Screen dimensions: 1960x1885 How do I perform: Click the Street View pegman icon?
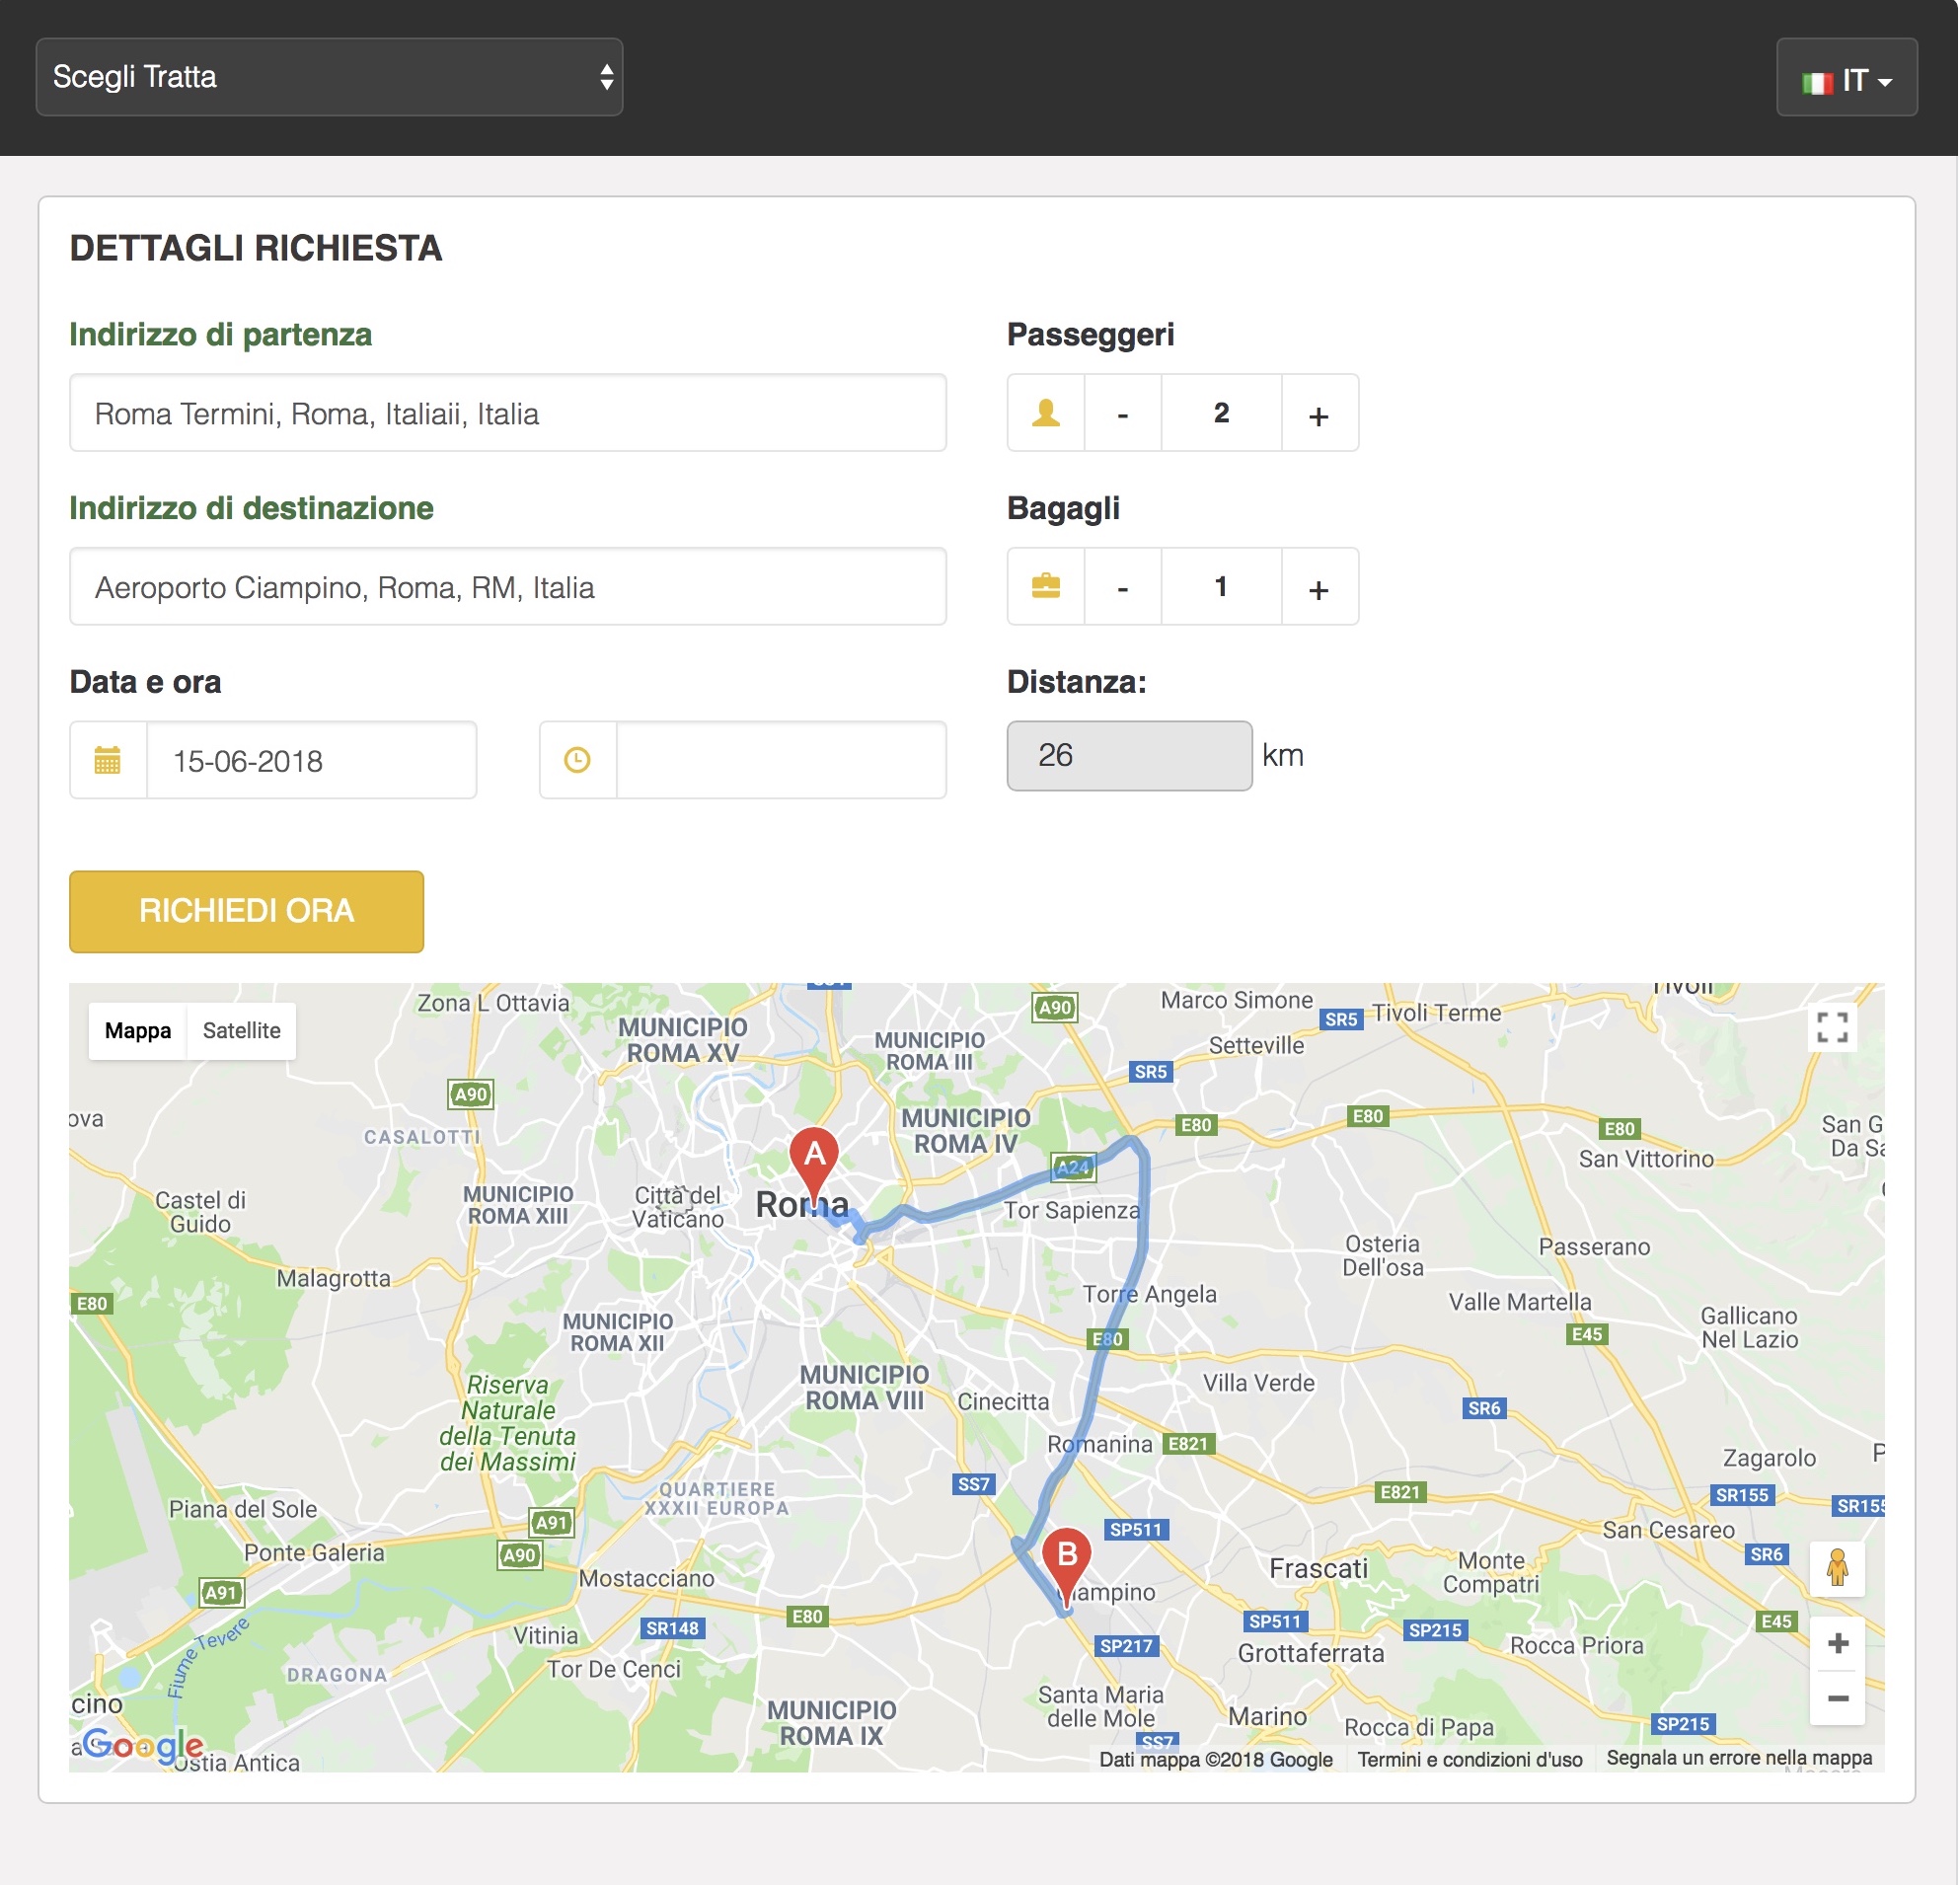(x=1837, y=1567)
